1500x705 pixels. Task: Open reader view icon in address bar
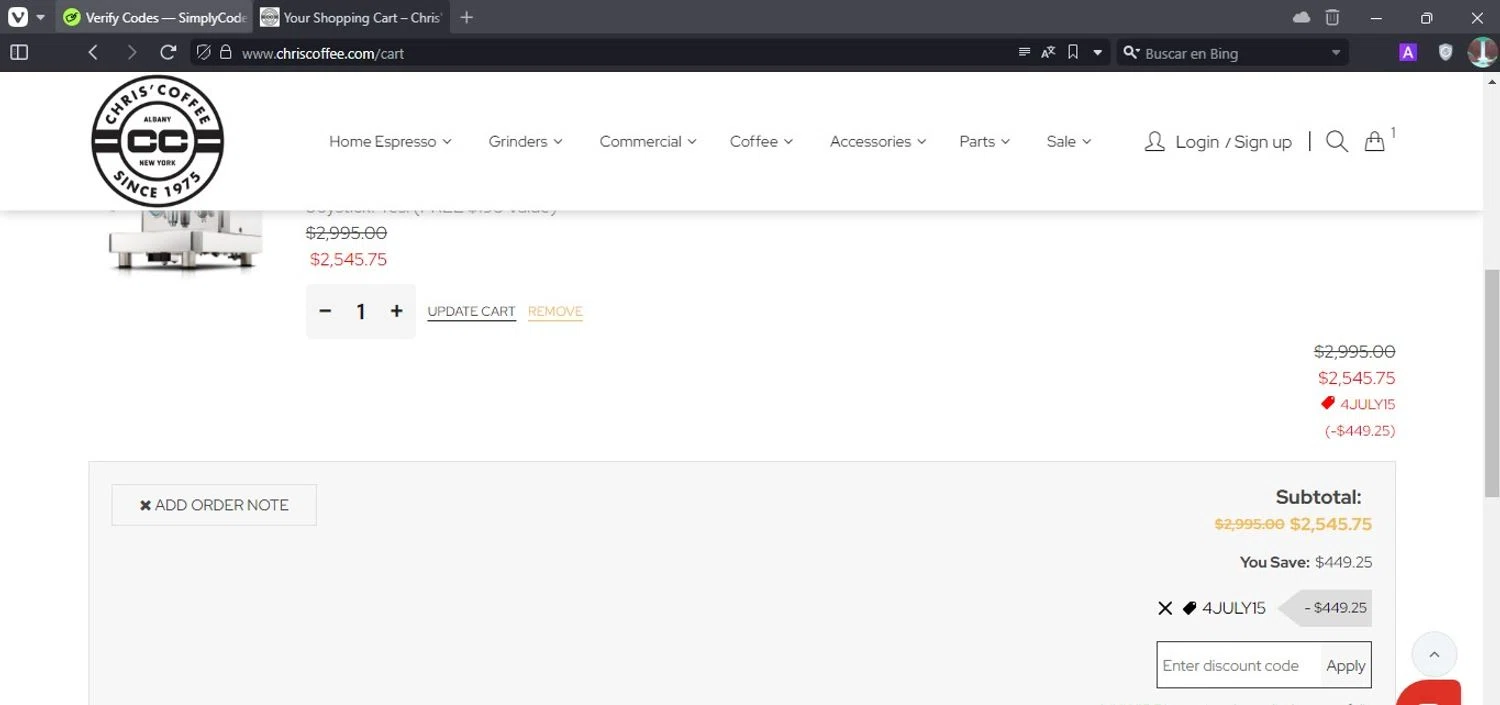coord(1024,52)
